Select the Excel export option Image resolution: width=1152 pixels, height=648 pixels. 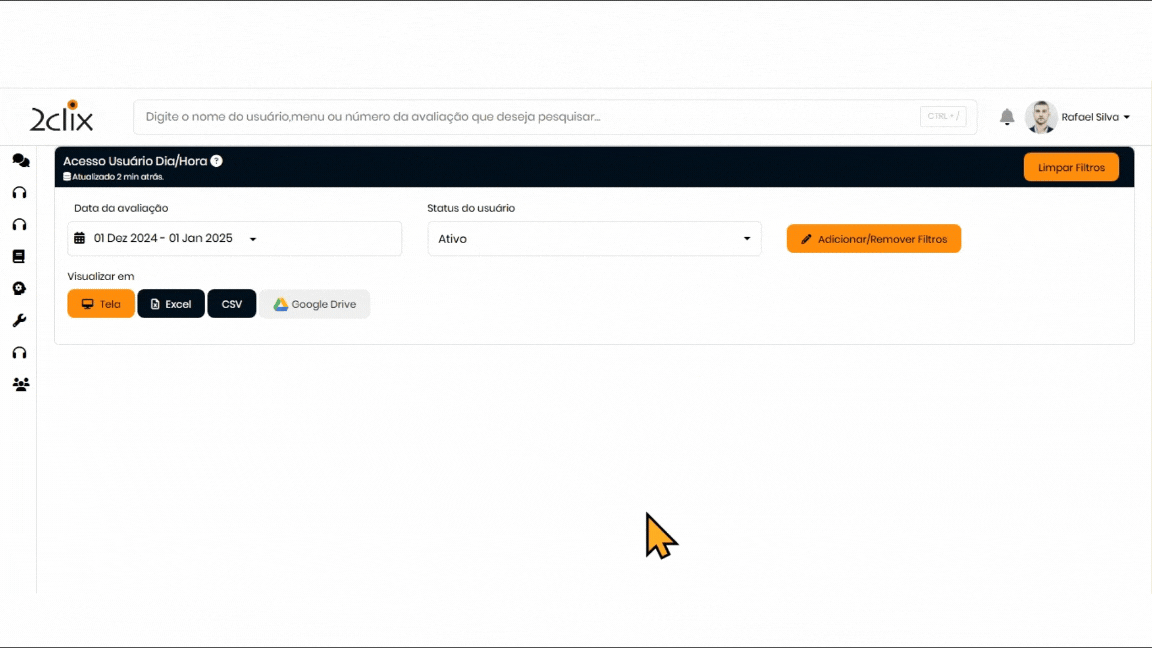pos(171,304)
